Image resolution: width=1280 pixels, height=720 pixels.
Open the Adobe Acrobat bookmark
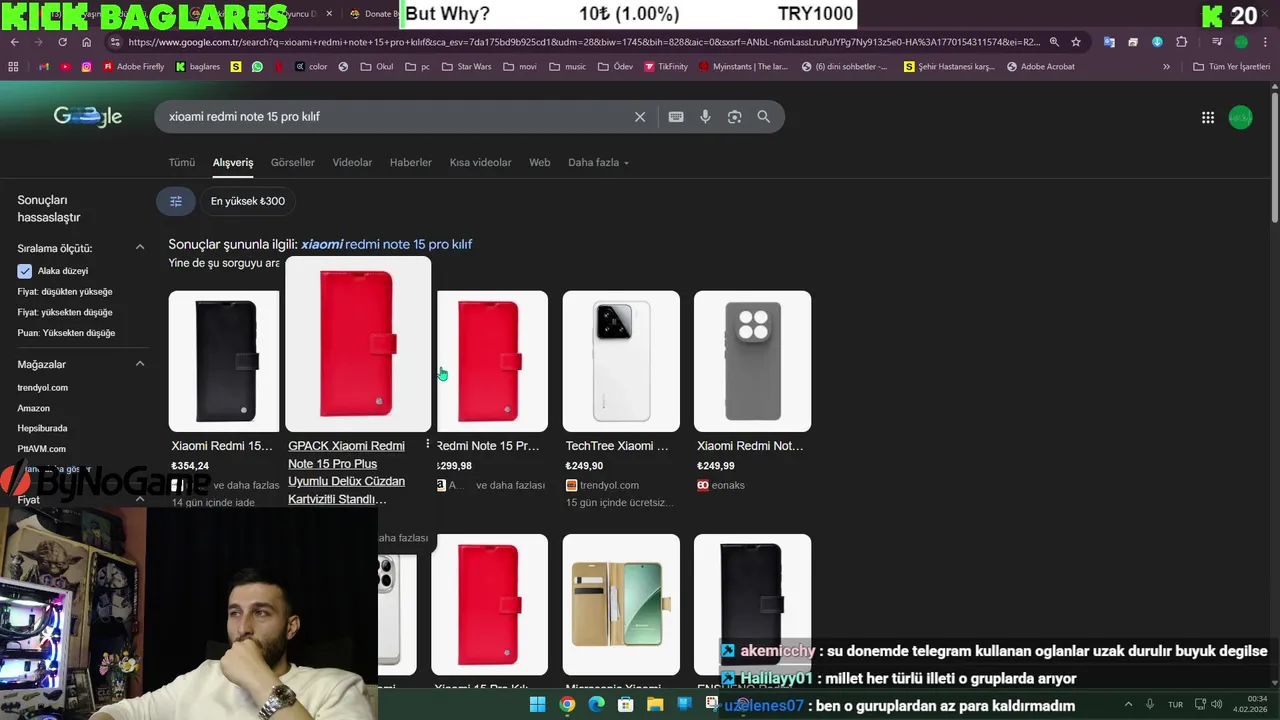tap(1041, 67)
